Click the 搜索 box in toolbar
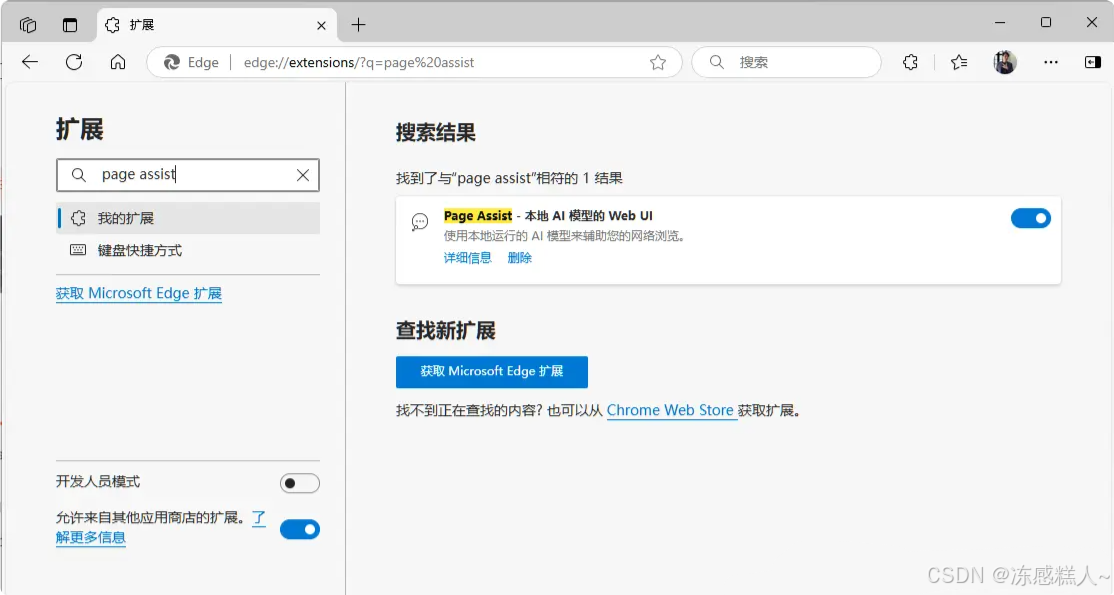Viewport: 1114px width, 595px height. pos(786,63)
